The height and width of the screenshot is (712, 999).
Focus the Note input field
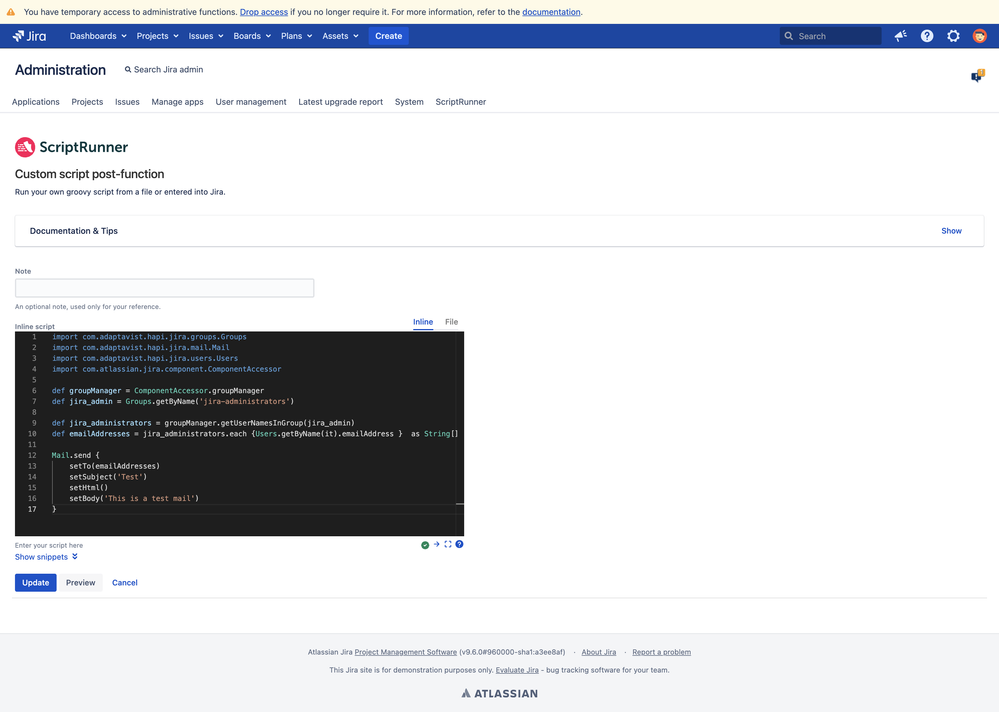click(164, 288)
